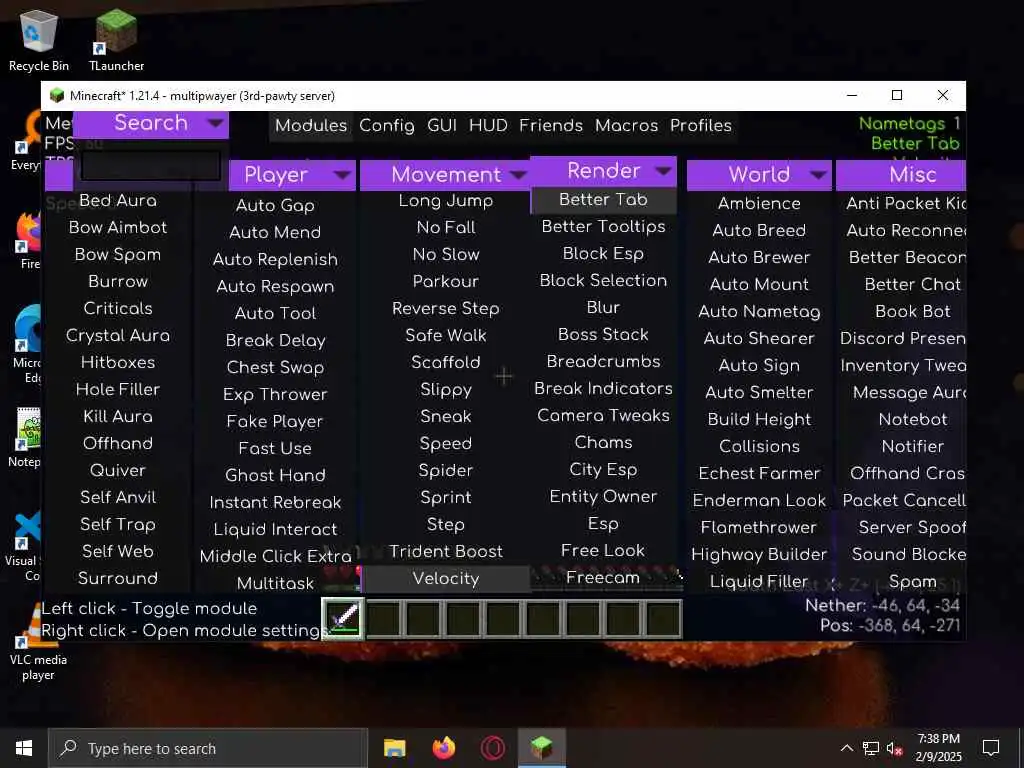1024x768 pixels.
Task: Click the Minecraft grass block title icon
Action: (57, 95)
